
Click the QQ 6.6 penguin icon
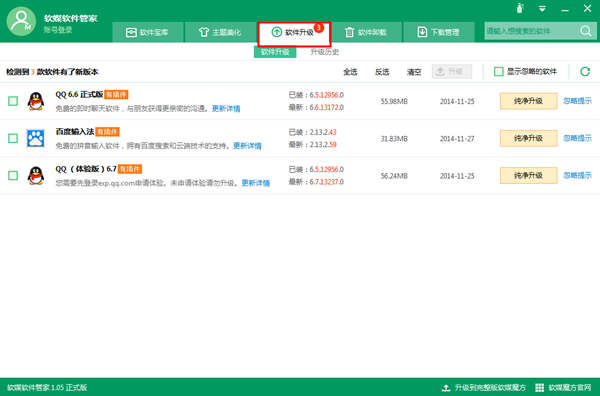pos(36,101)
